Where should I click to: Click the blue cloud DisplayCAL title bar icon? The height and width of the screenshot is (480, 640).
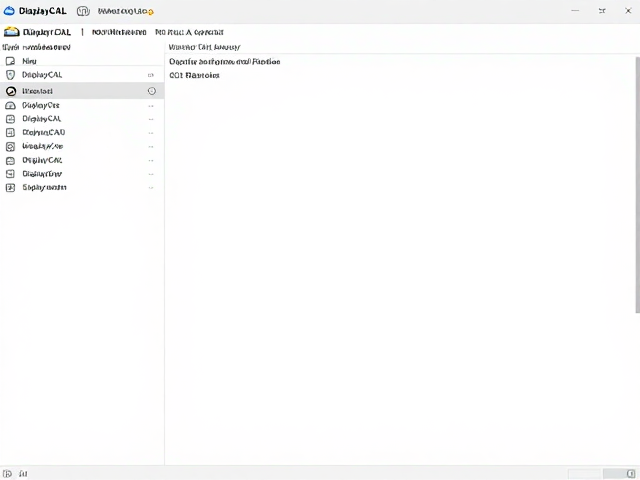(x=9, y=11)
